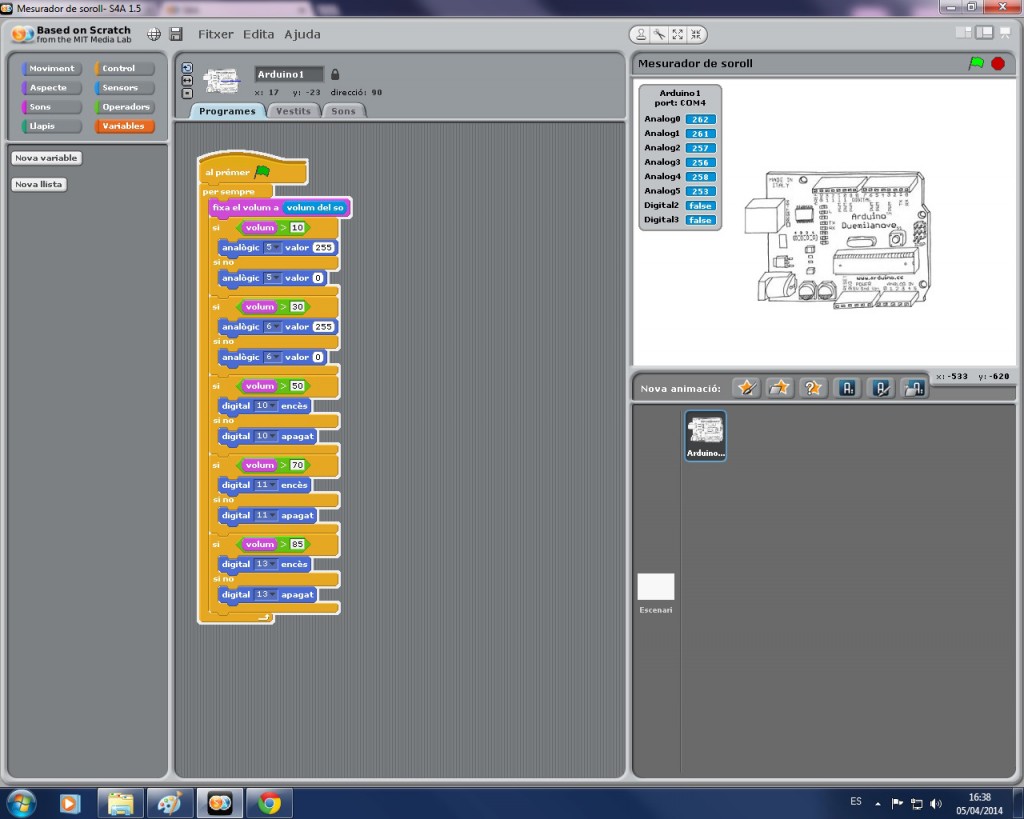
Task: Click the red stop sign to halt scripts
Action: pyautogui.click(x=997, y=63)
